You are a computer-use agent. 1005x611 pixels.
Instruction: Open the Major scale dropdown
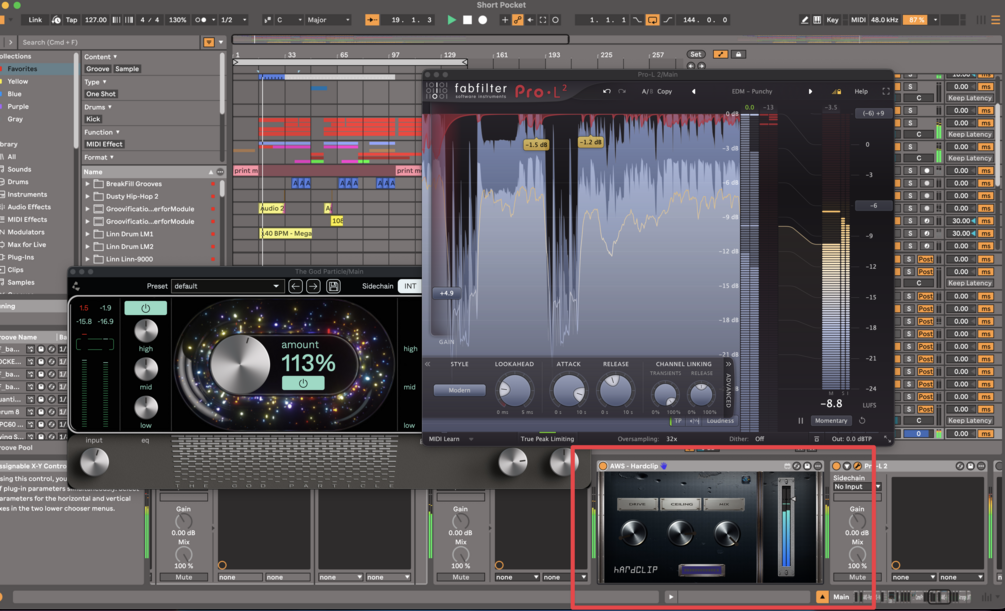[x=328, y=20]
